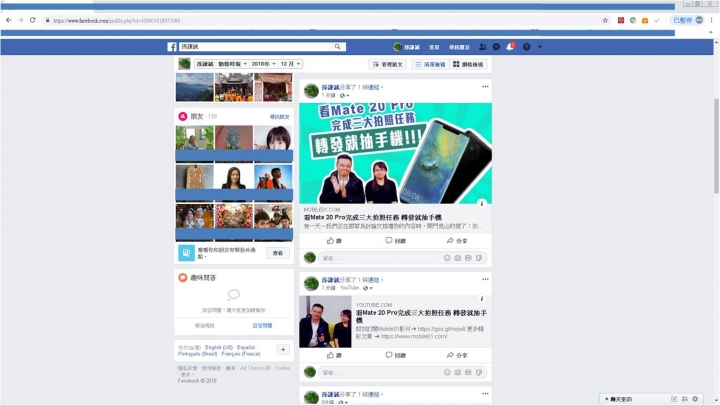This screenshot has width=720, height=405.
Task: Click the search magnifier icon
Action: point(338,47)
